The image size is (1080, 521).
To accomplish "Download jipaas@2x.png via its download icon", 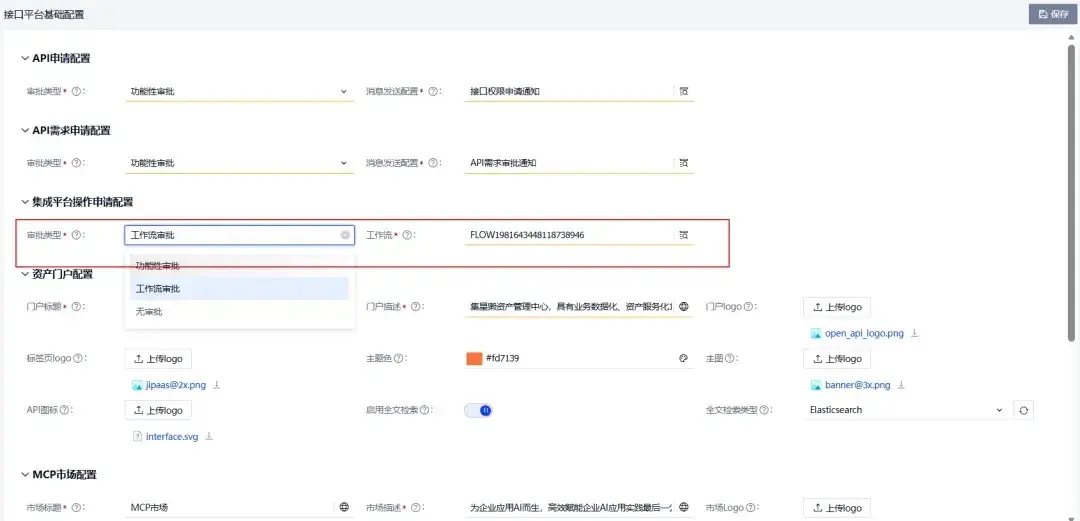I will click(x=216, y=385).
